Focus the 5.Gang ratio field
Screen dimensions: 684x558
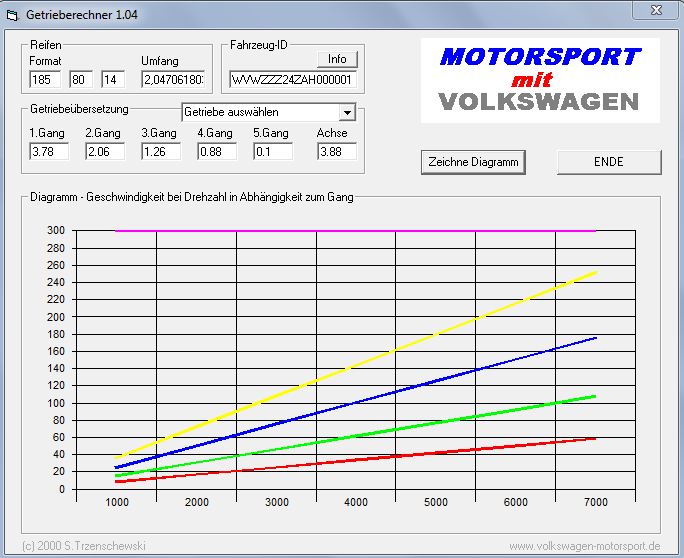272,152
